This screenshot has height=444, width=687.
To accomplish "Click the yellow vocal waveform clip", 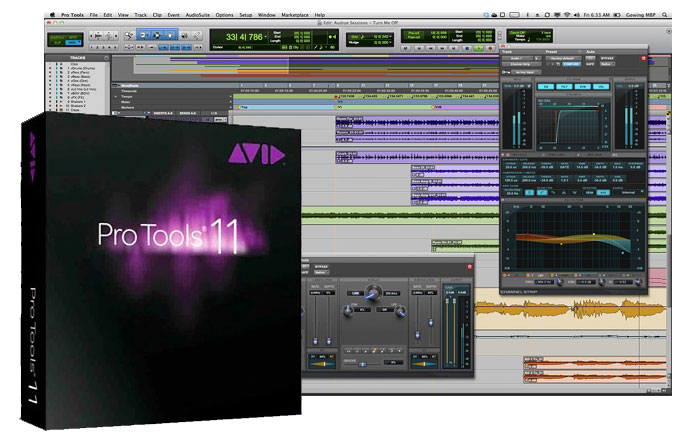I will click(x=570, y=309).
